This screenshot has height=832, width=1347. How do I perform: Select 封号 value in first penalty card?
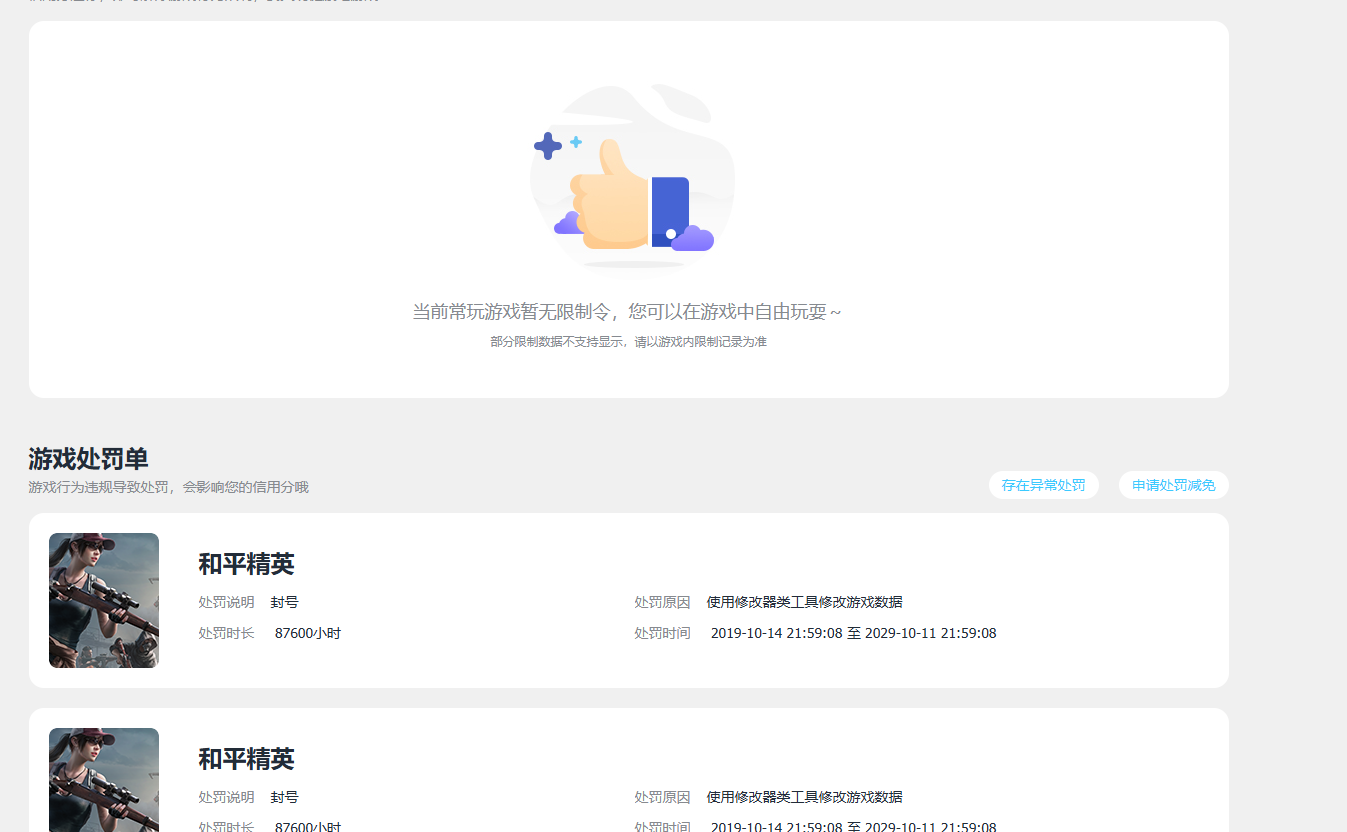[x=284, y=602]
